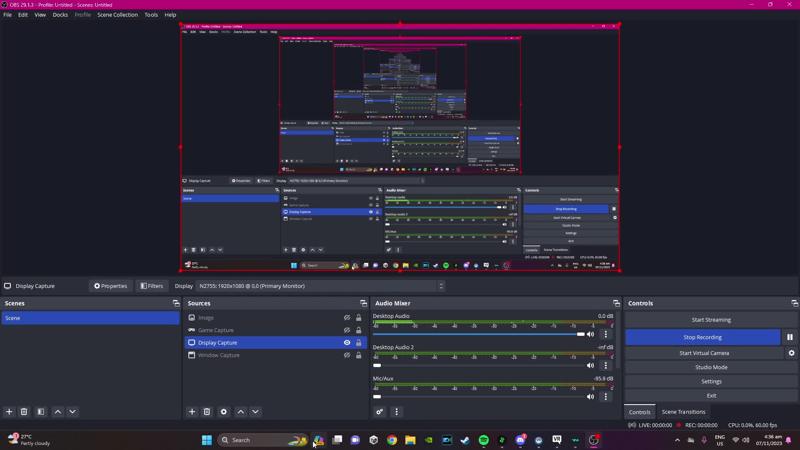Add a new source with plus icon

[x=192, y=412]
